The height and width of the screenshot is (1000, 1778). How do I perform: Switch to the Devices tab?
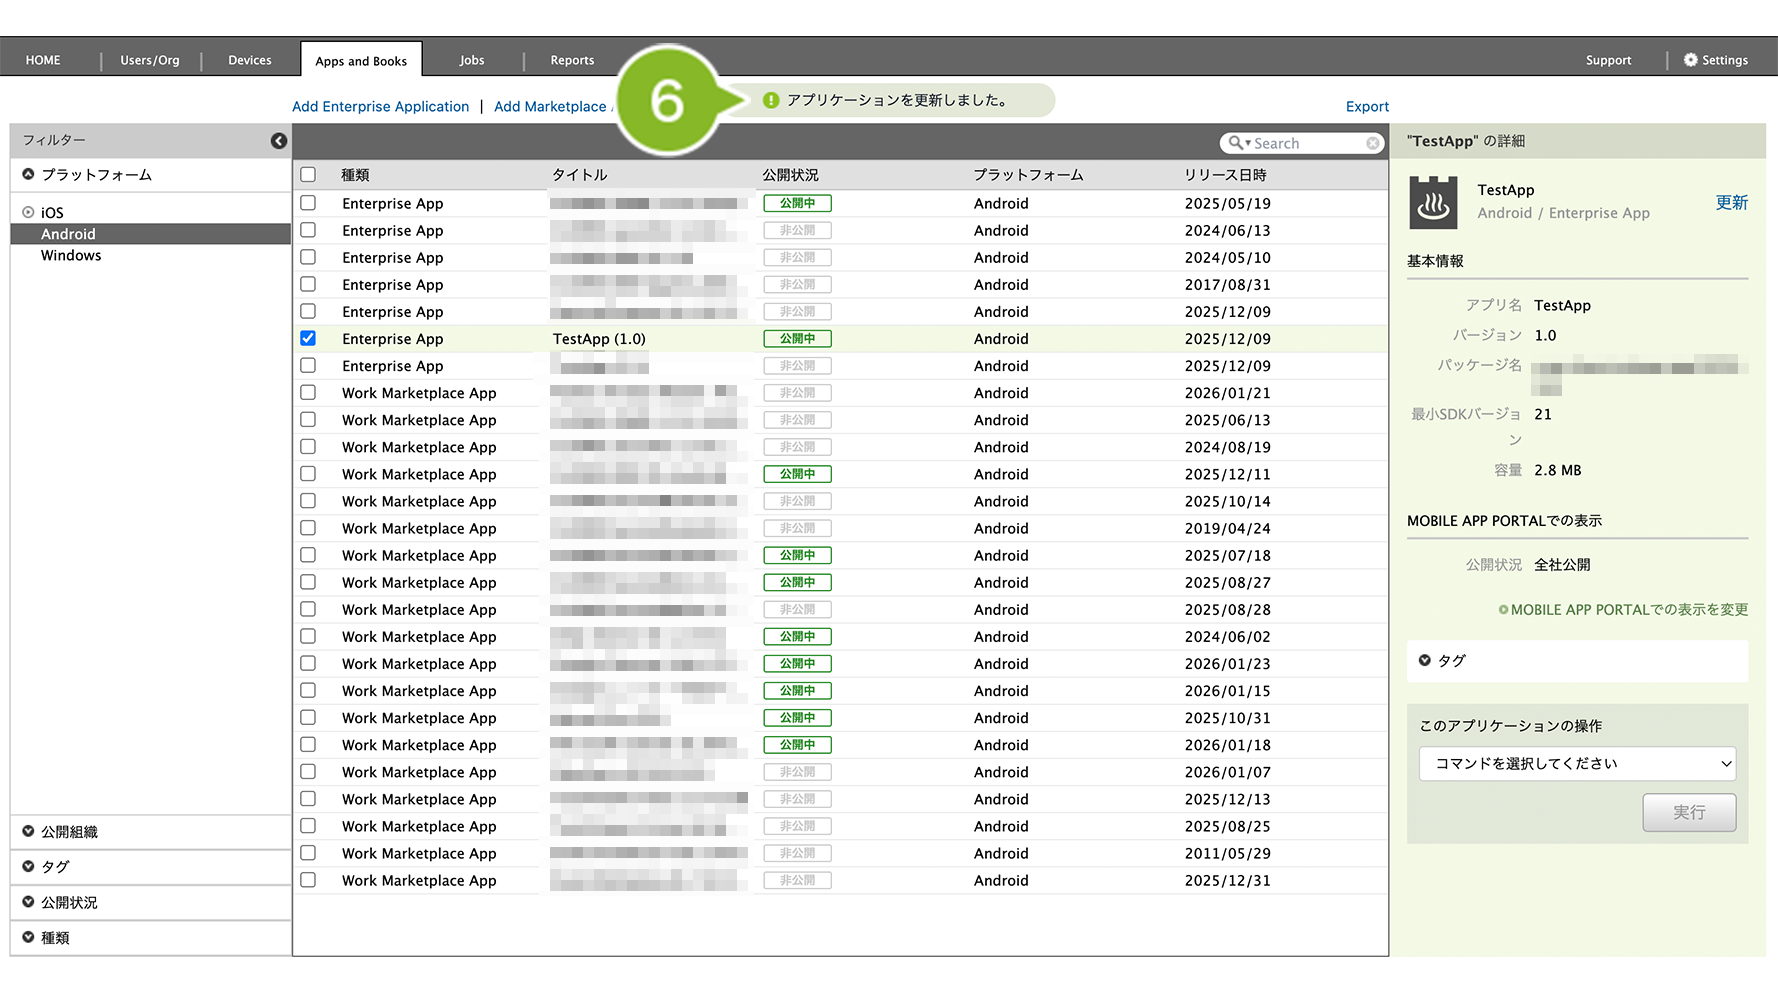click(249, 60)
